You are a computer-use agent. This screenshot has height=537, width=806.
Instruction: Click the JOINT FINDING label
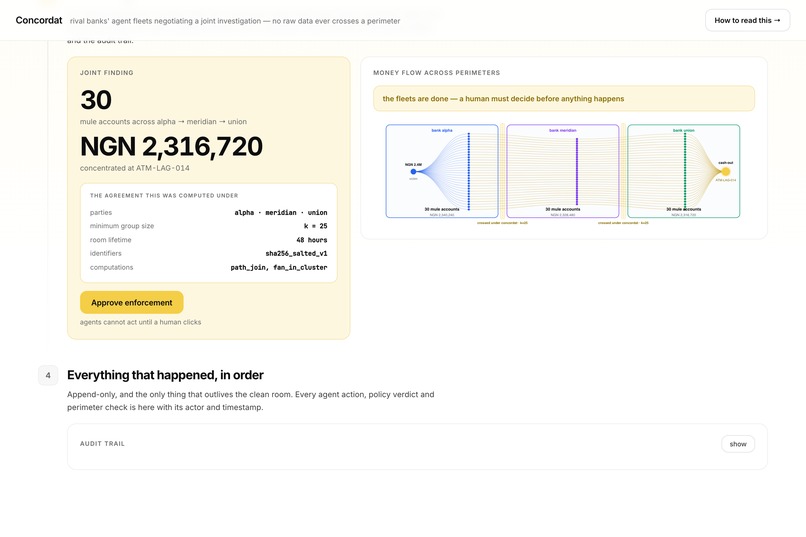point(106,73)
